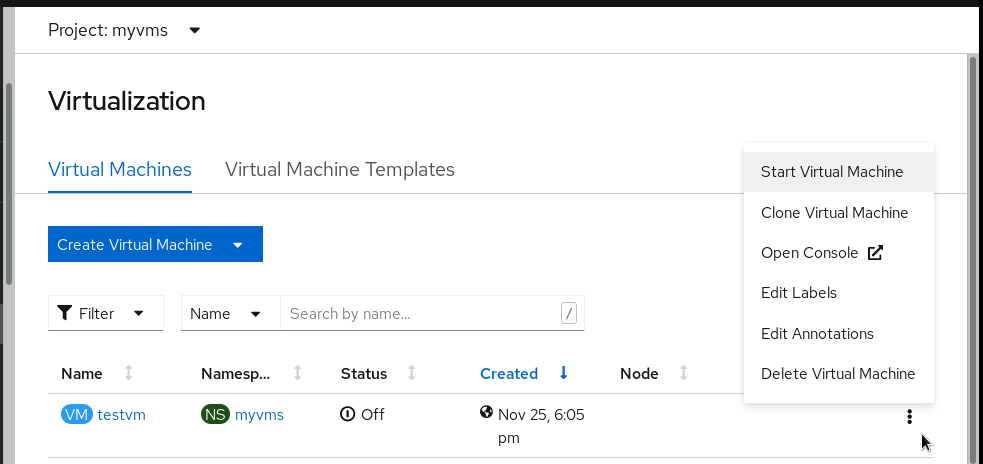Image resolution: width=983 pixels, height=464 pixels.
Task: Open the testvm virtual machine link
Action: 121,415
